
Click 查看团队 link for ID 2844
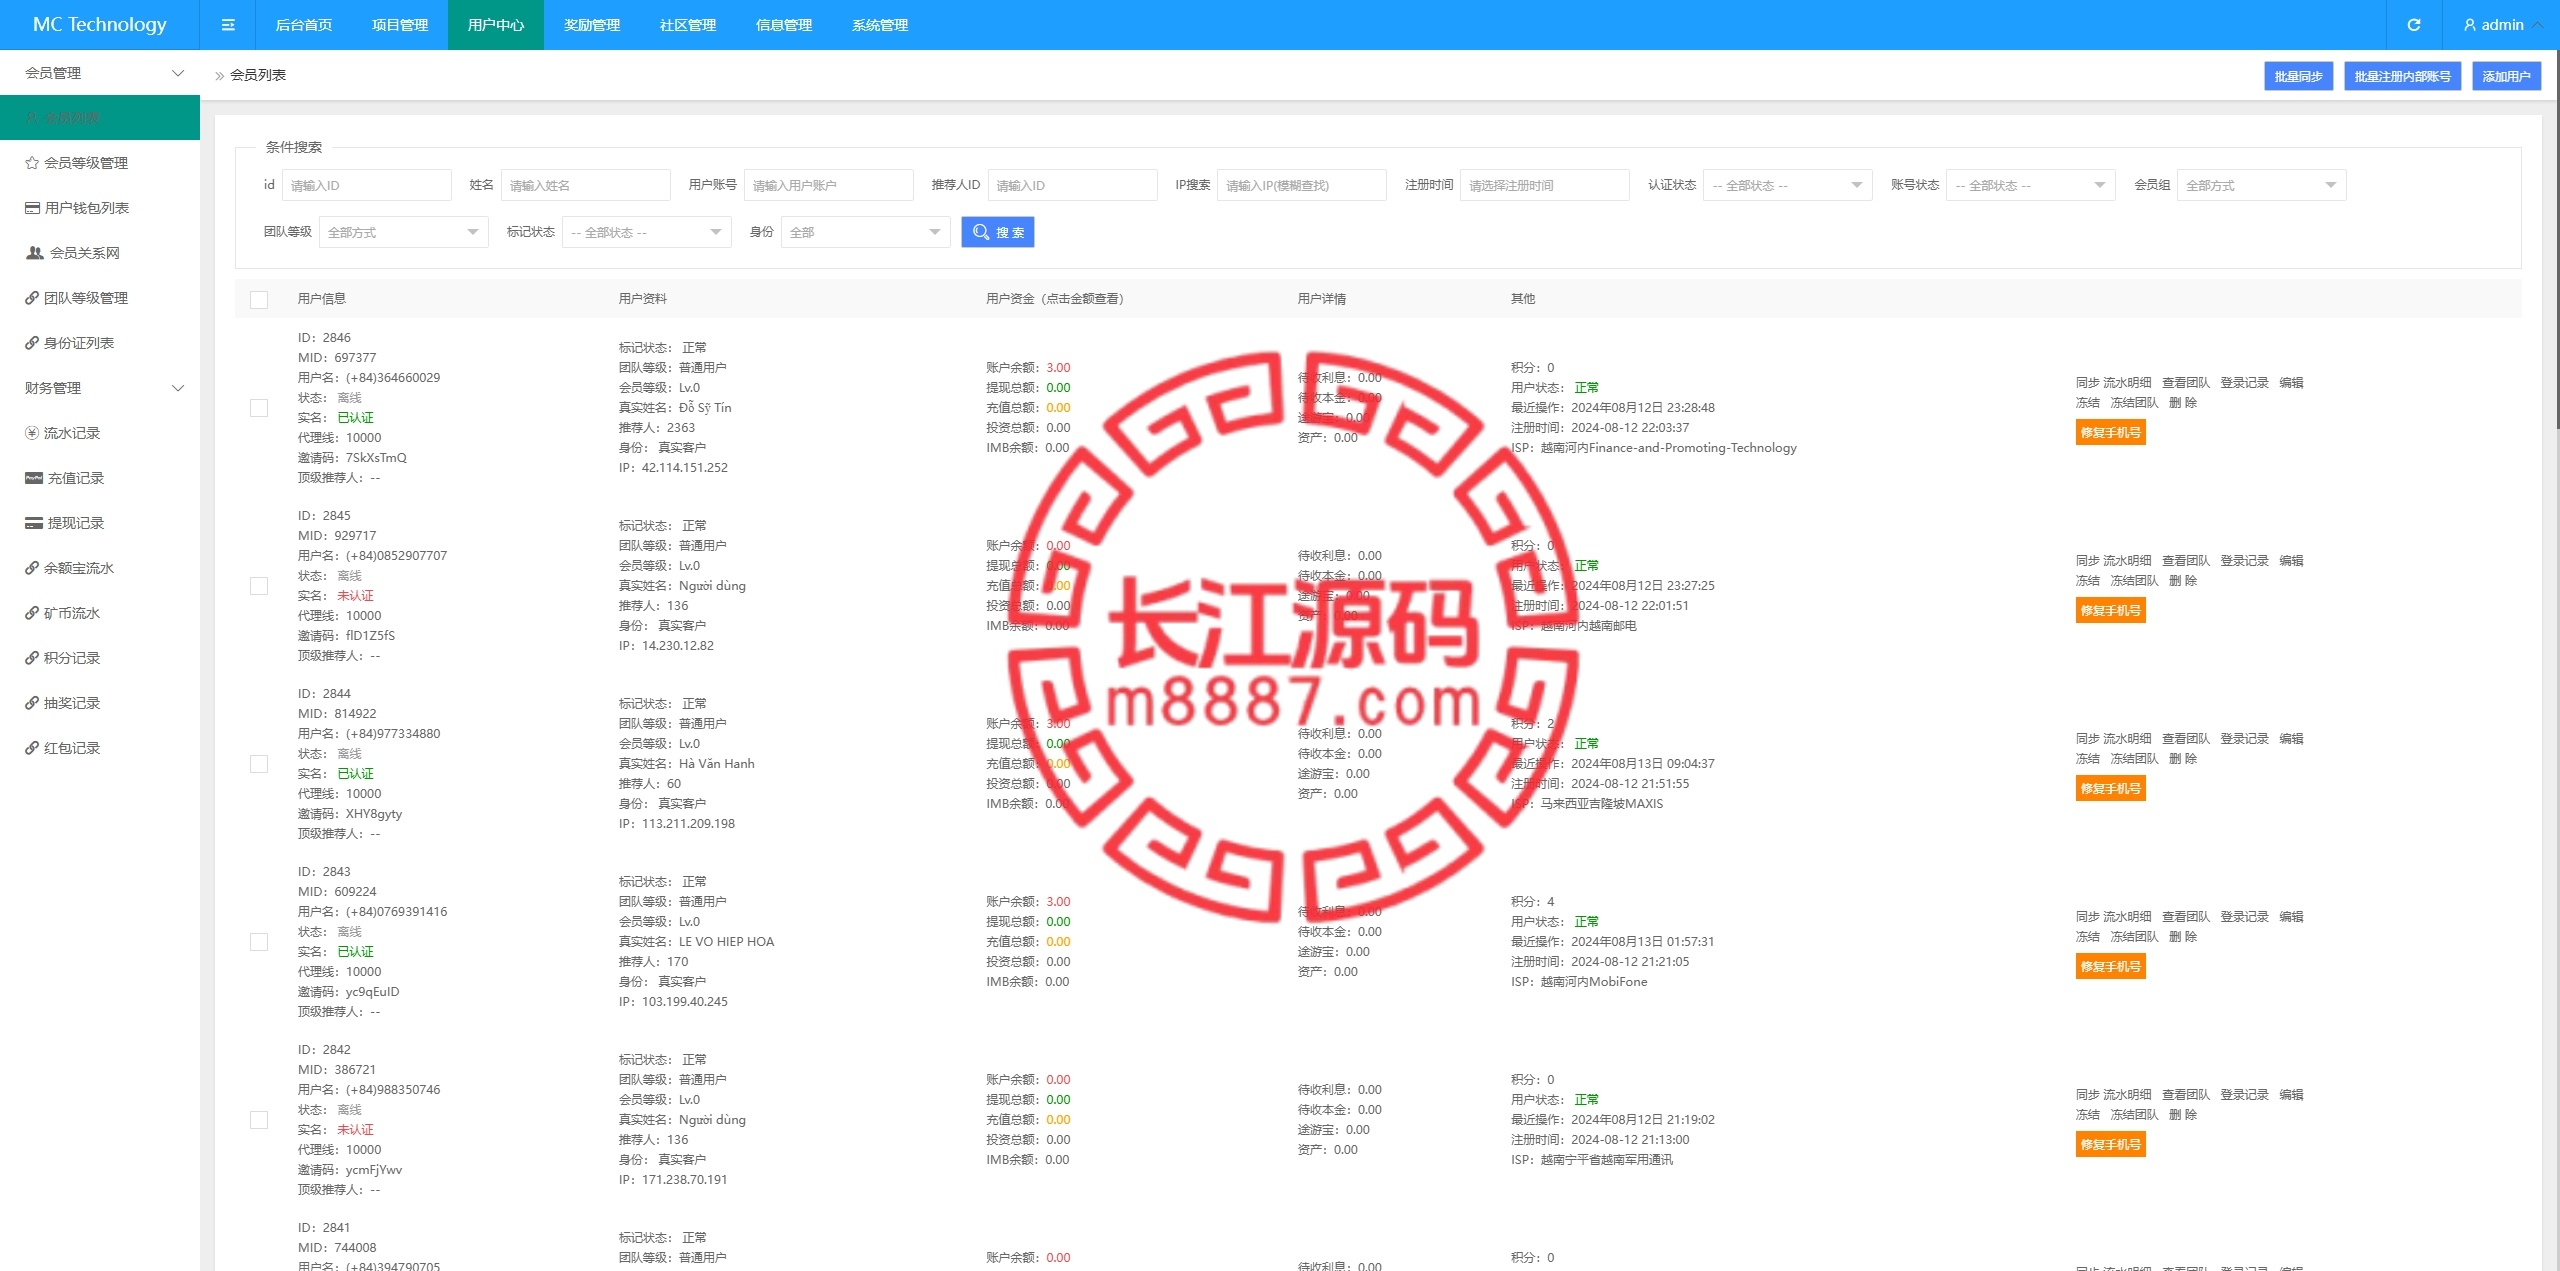pyautogui.click(x=2186, y=739)
